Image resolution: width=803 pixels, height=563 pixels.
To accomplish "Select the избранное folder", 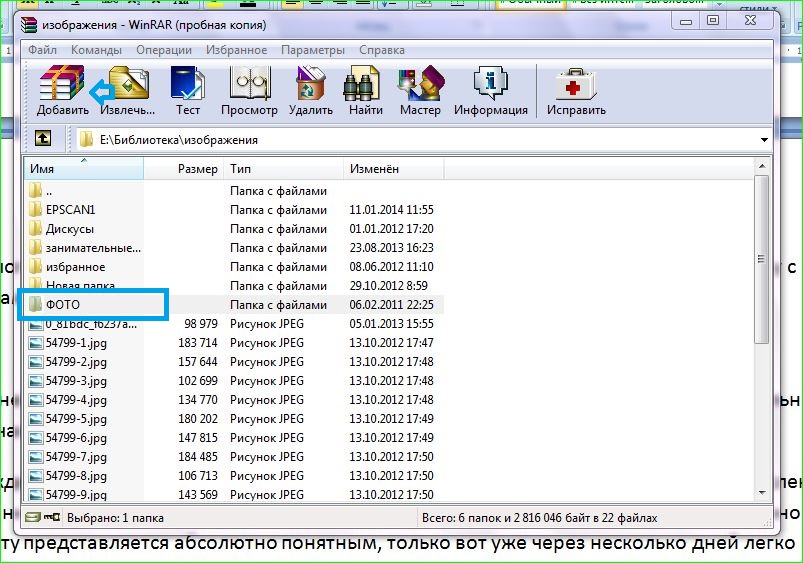I will click(x=75, y=267).
